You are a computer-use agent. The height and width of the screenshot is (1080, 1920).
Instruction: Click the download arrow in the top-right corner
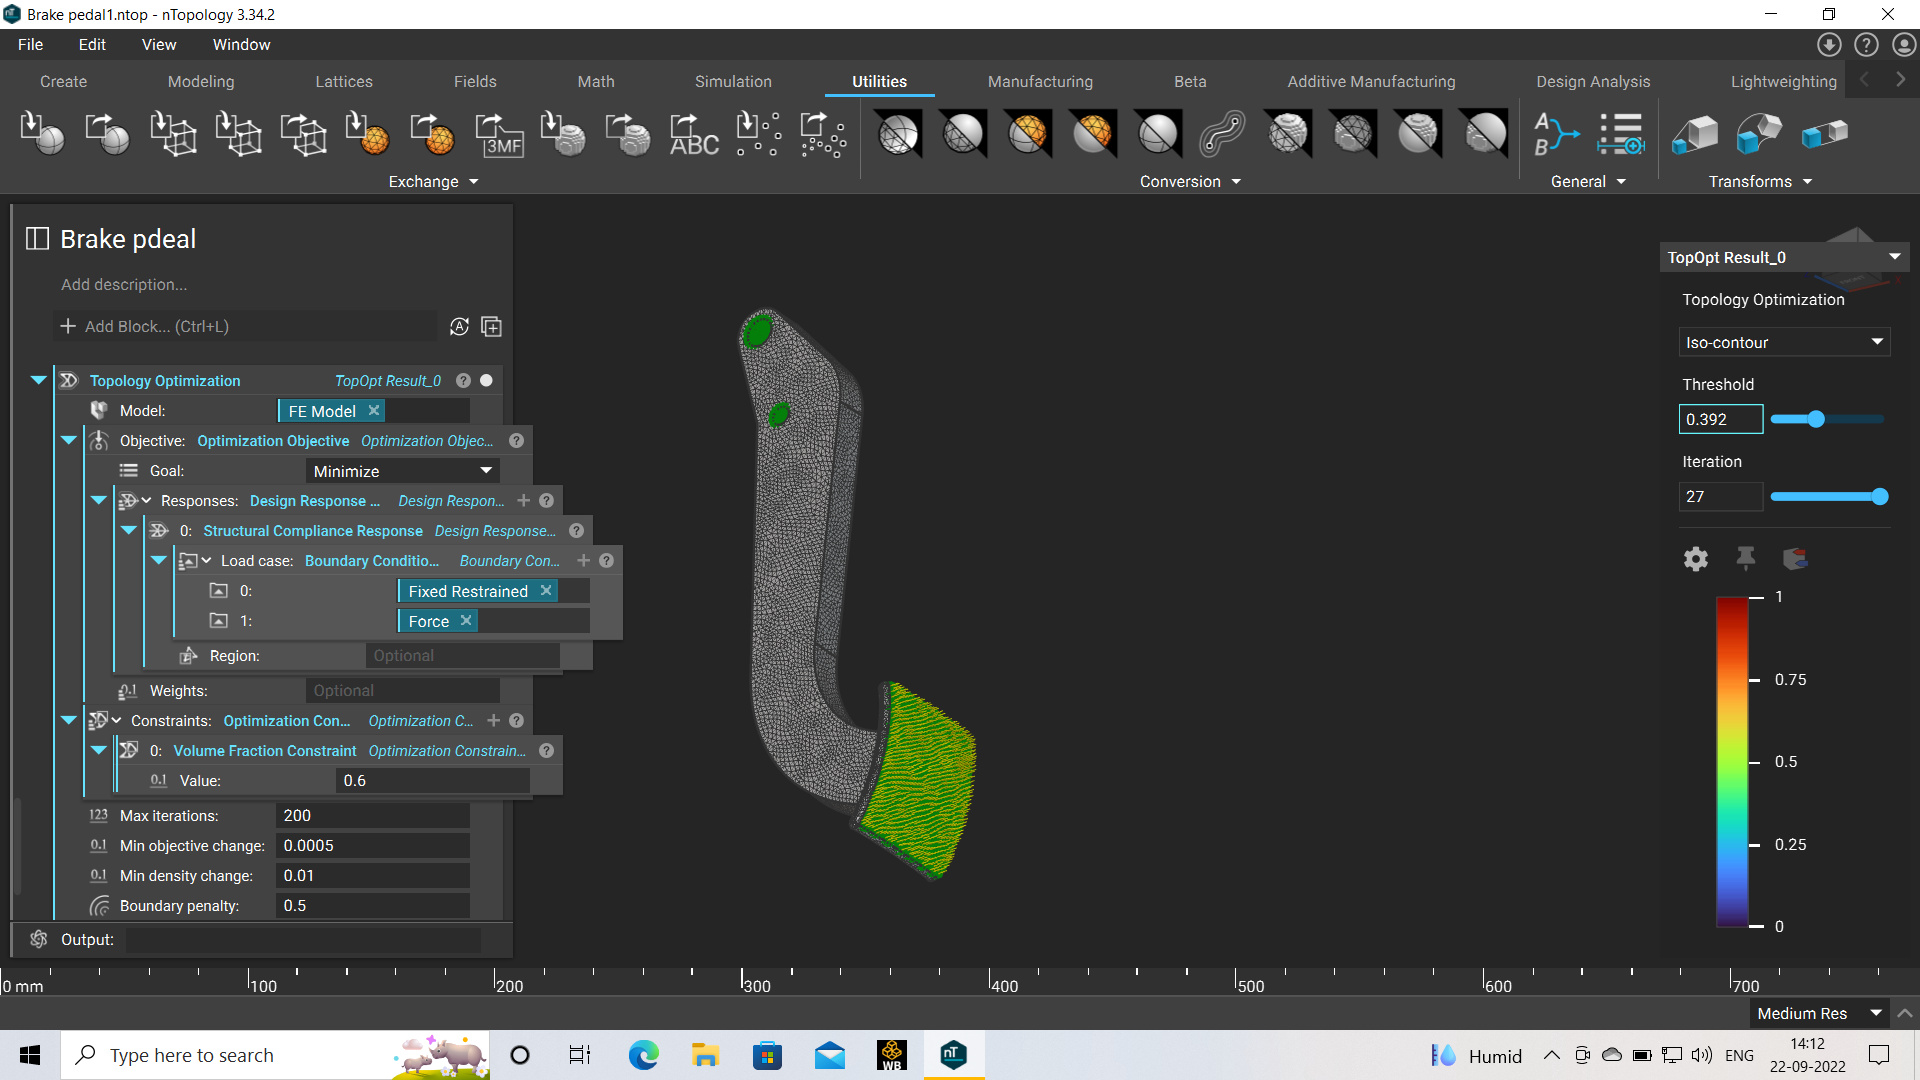click(1829, 45)
